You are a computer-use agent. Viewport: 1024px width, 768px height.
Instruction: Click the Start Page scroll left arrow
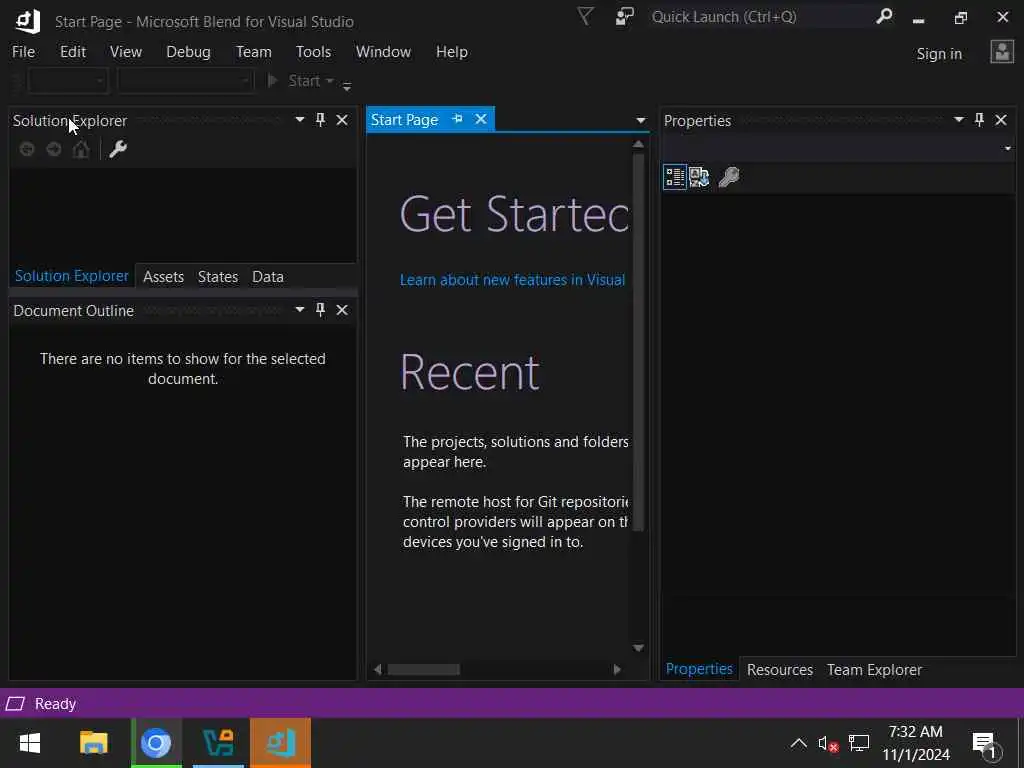click(377, 669)
